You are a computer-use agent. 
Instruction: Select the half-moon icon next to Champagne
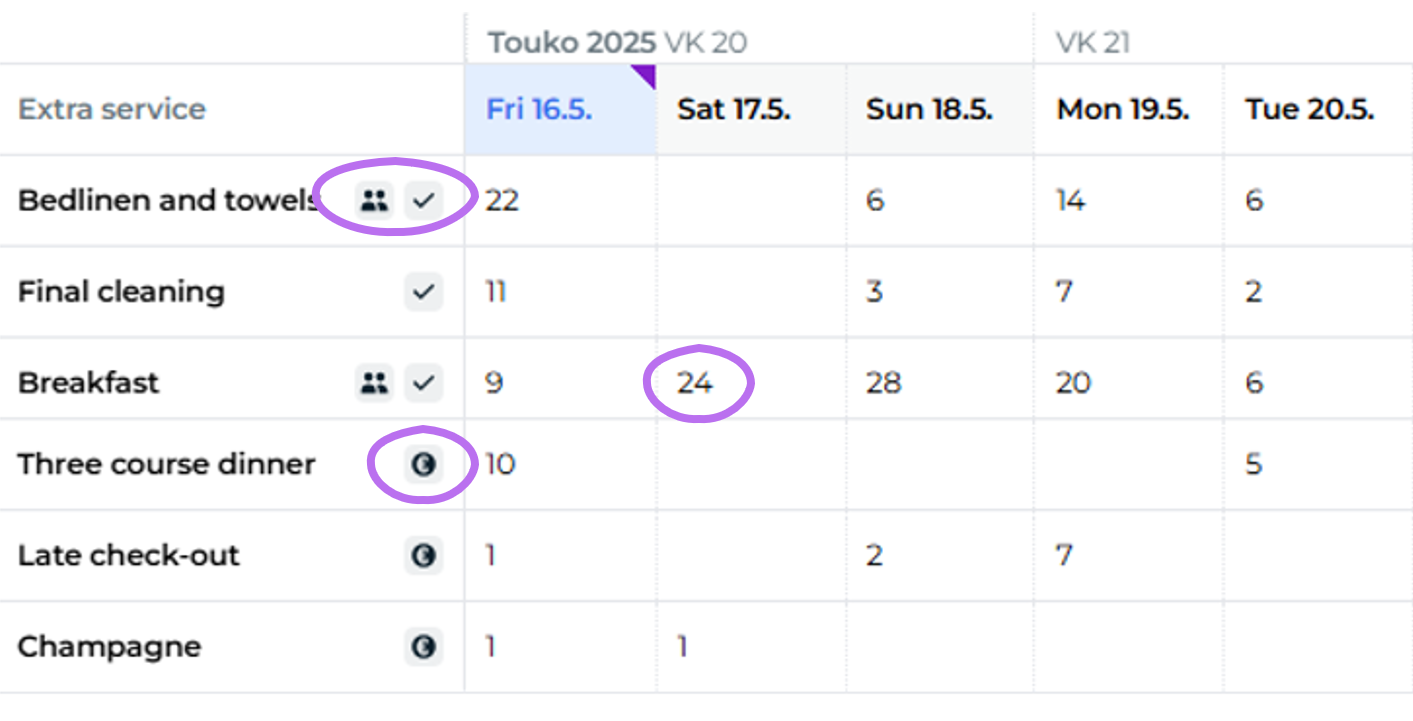coord(424,647)
